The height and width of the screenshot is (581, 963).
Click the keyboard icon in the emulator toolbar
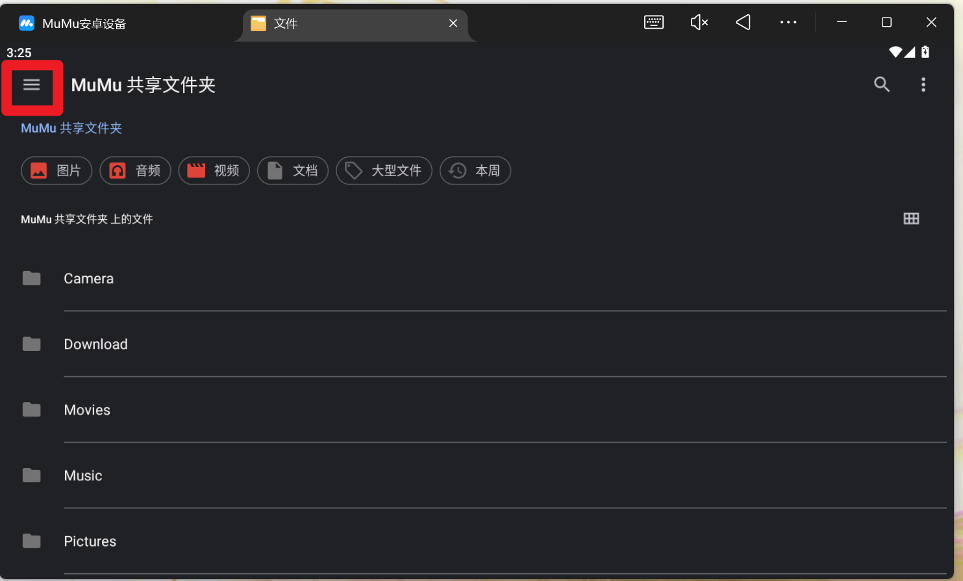tap(653, 21)
